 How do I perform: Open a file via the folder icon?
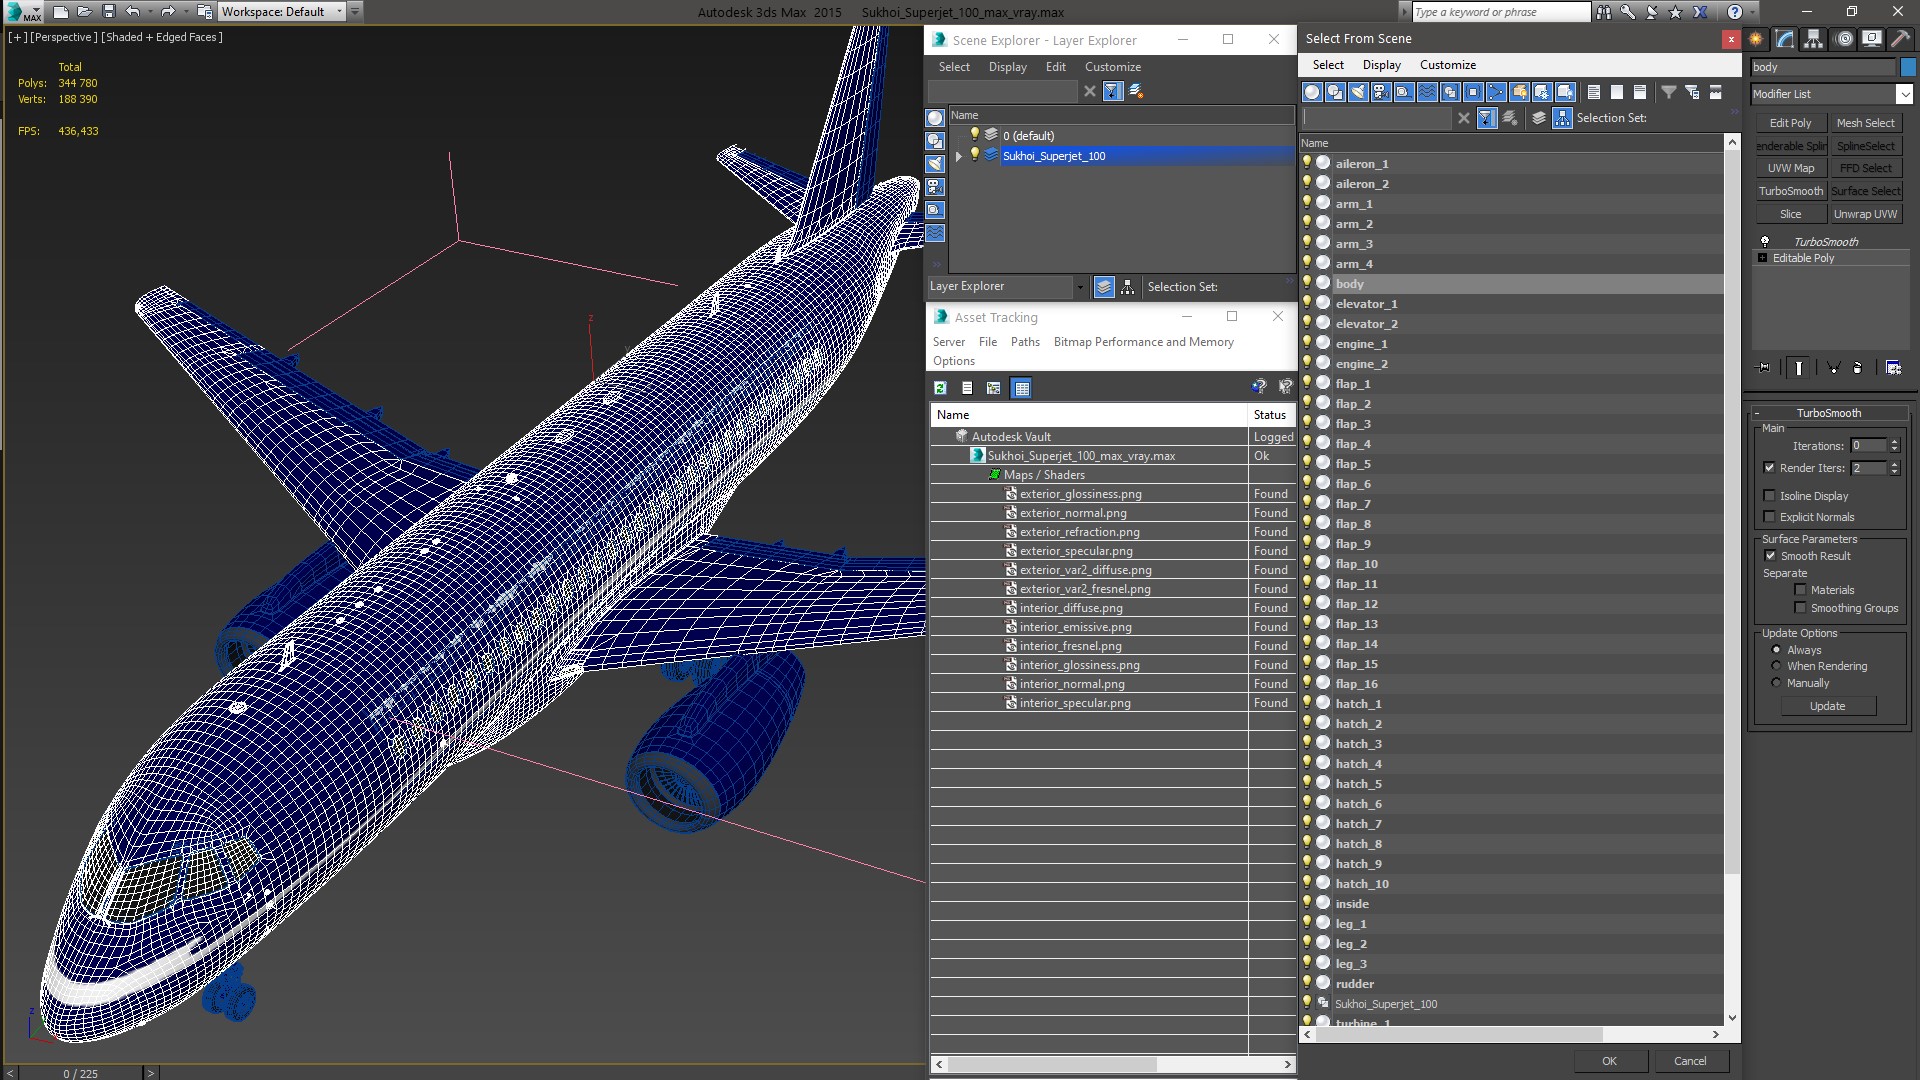84,12
